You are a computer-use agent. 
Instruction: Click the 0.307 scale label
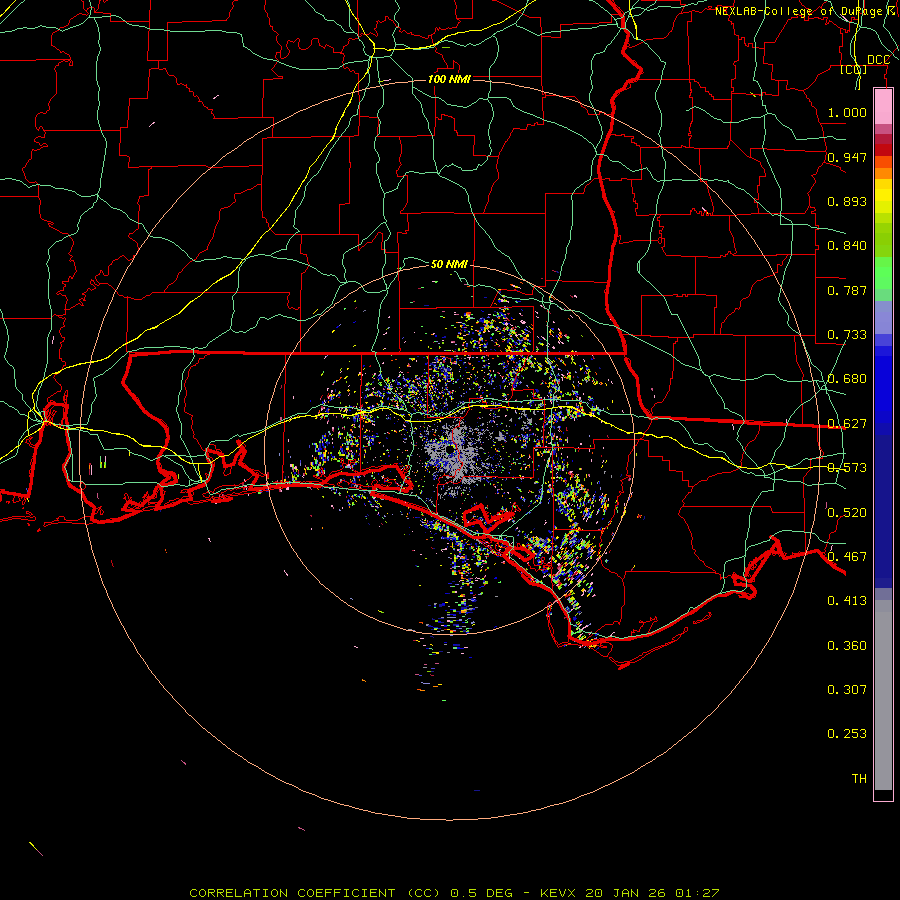847,690
